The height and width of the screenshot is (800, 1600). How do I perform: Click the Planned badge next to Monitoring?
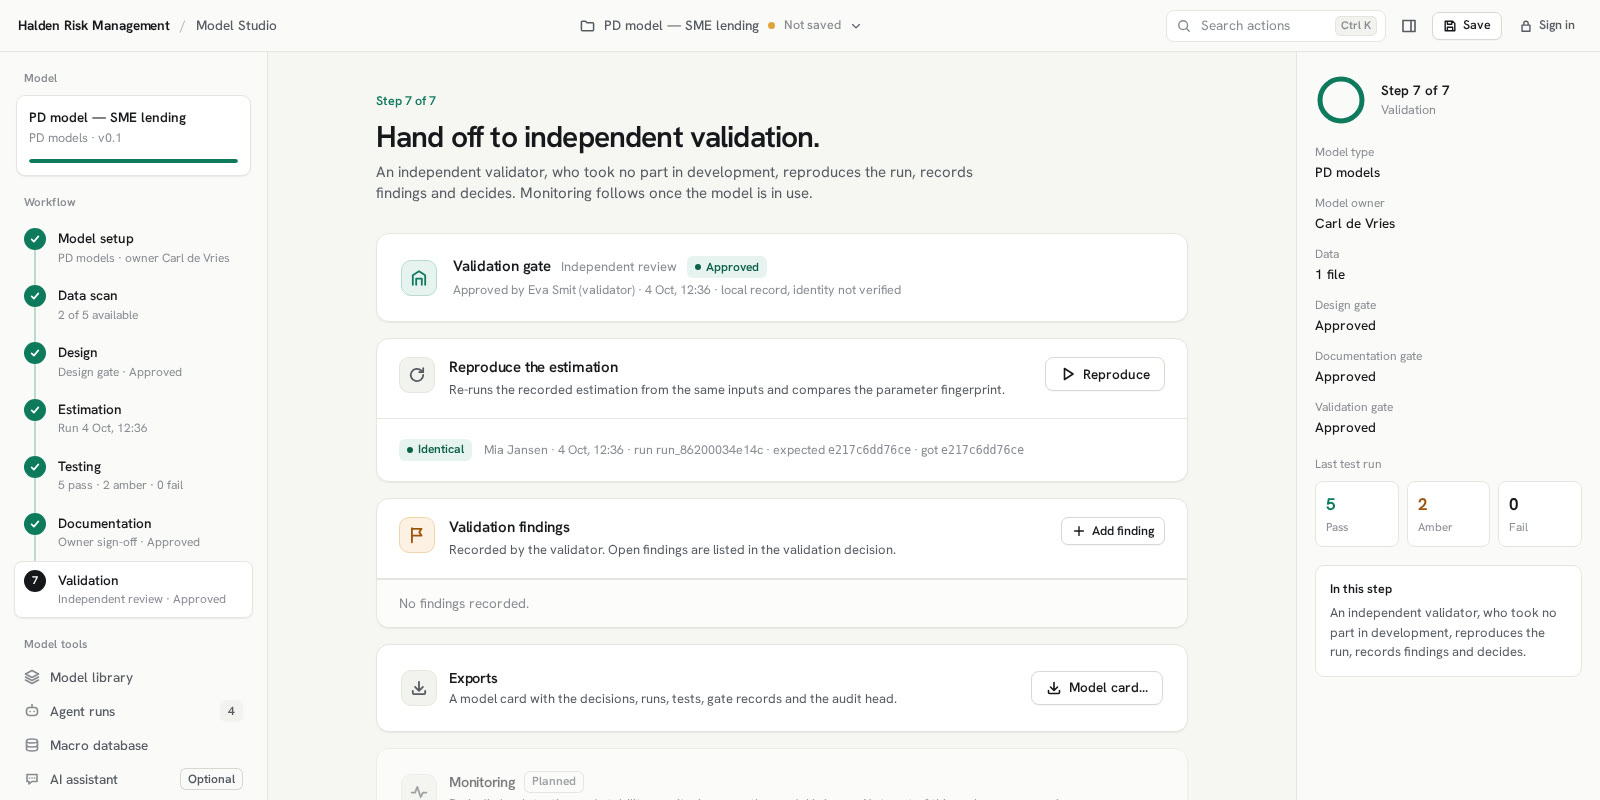point(554,782)
